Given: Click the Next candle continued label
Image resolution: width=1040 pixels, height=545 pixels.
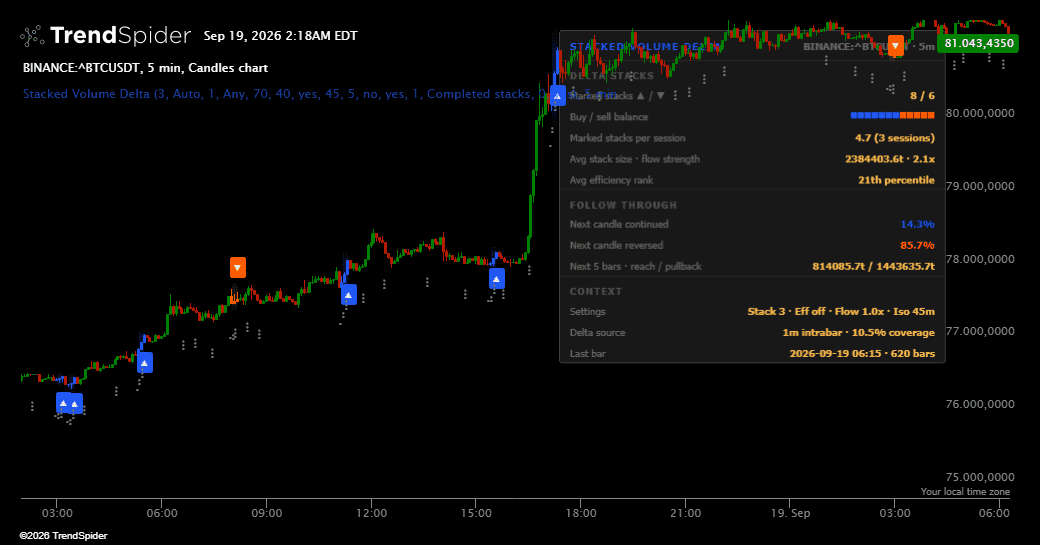Looking at the screenshot, I should click(x=619, y=224).
